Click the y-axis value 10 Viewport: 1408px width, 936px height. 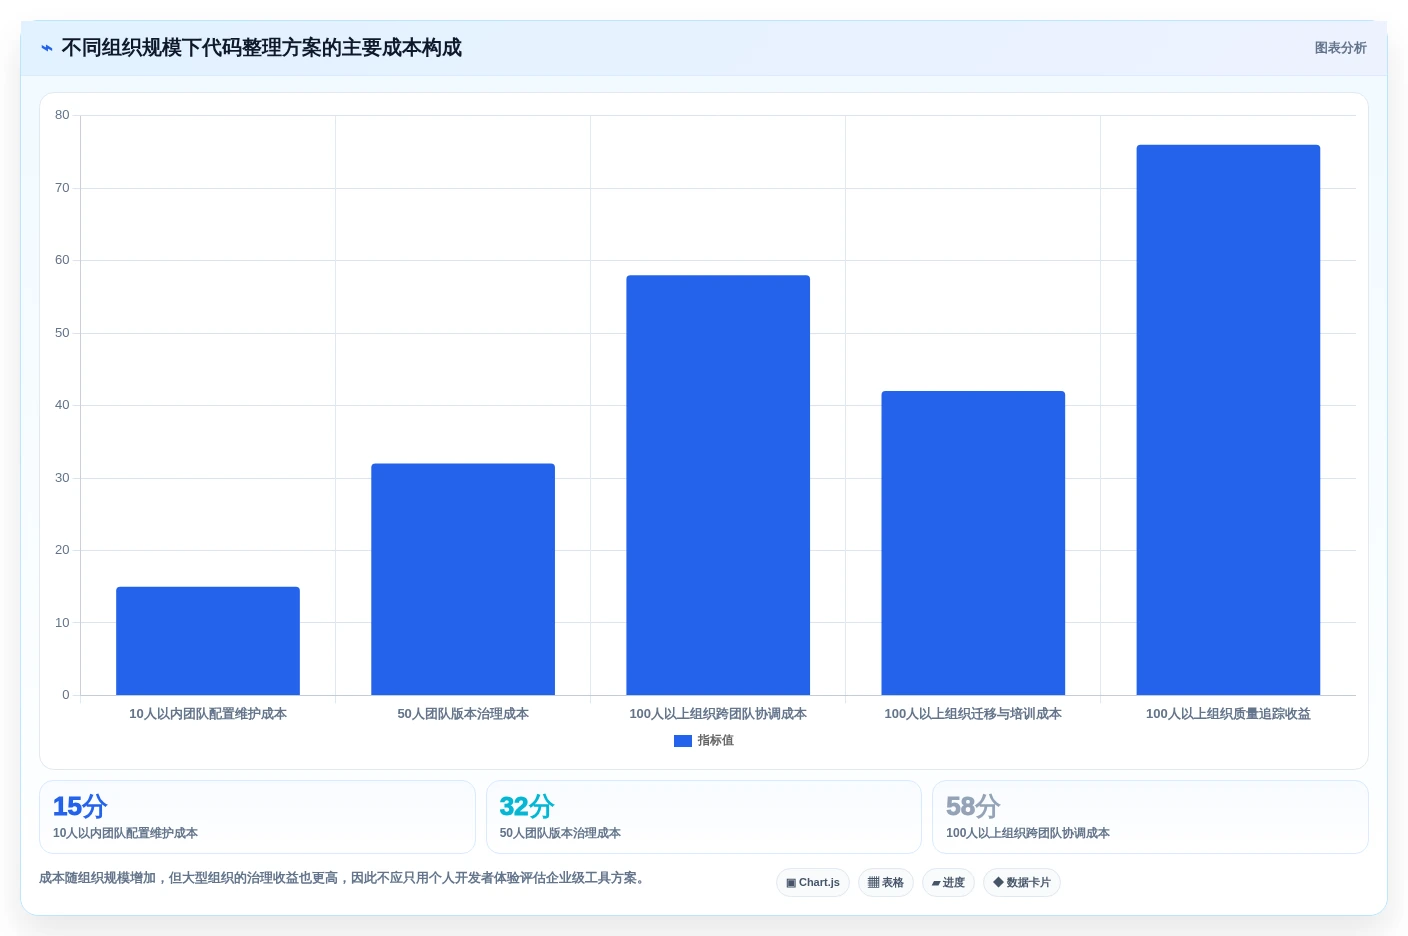[x=62, y=623]
